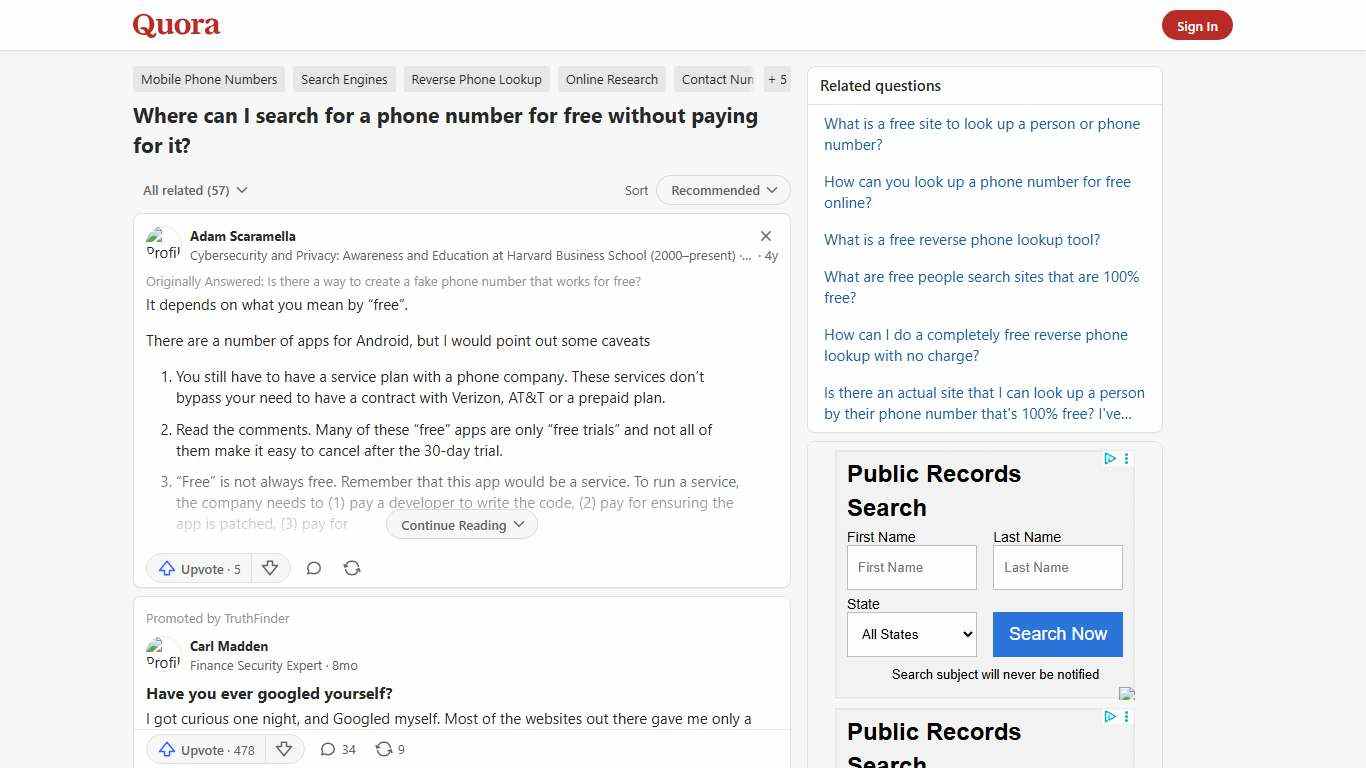
Task: Select the Mobile Phone Numbers topic
Action: [x=208, y=79]
